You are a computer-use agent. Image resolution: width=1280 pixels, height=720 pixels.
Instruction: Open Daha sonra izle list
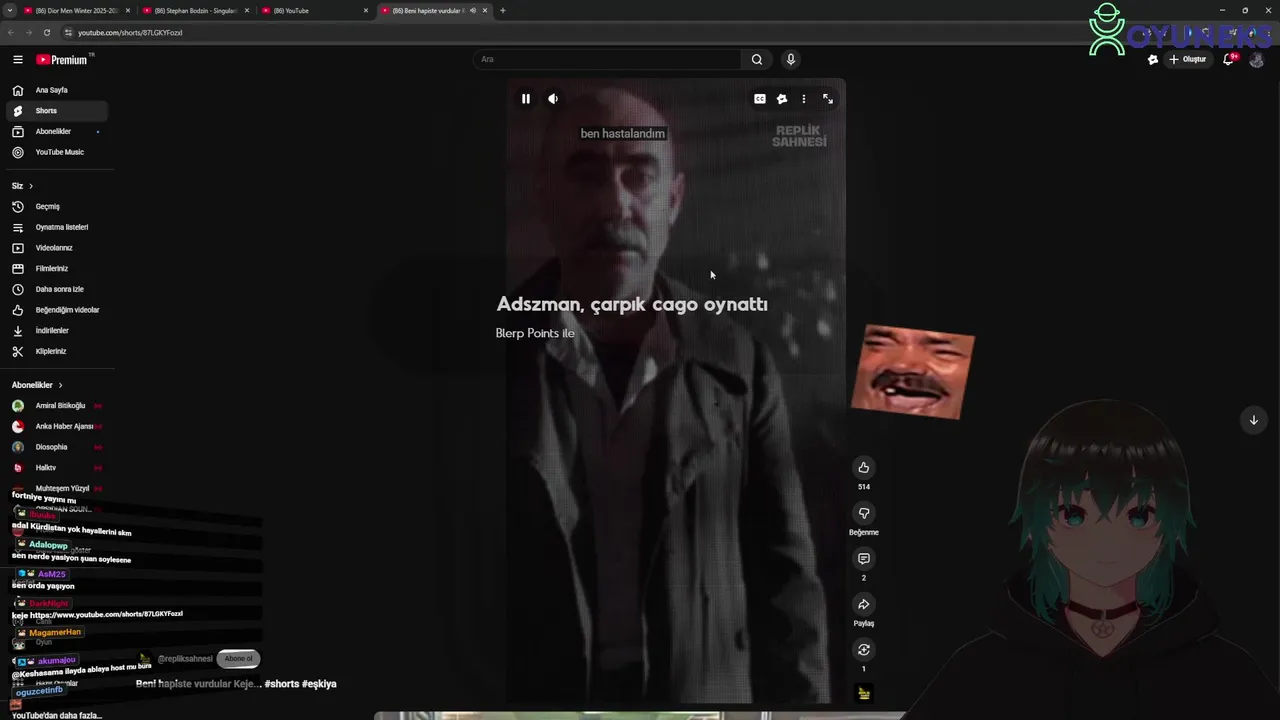coord(56,289)
